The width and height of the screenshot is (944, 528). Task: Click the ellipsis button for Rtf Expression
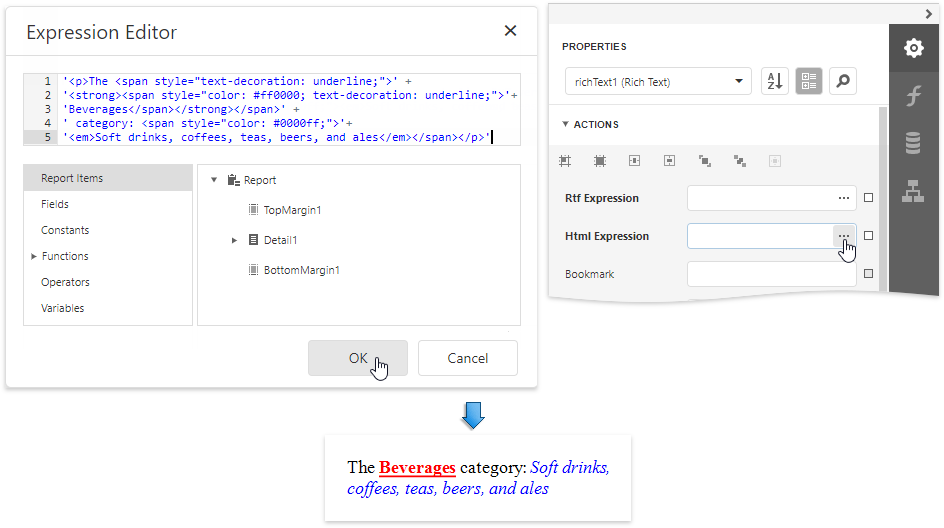click(x=844, y=198)
